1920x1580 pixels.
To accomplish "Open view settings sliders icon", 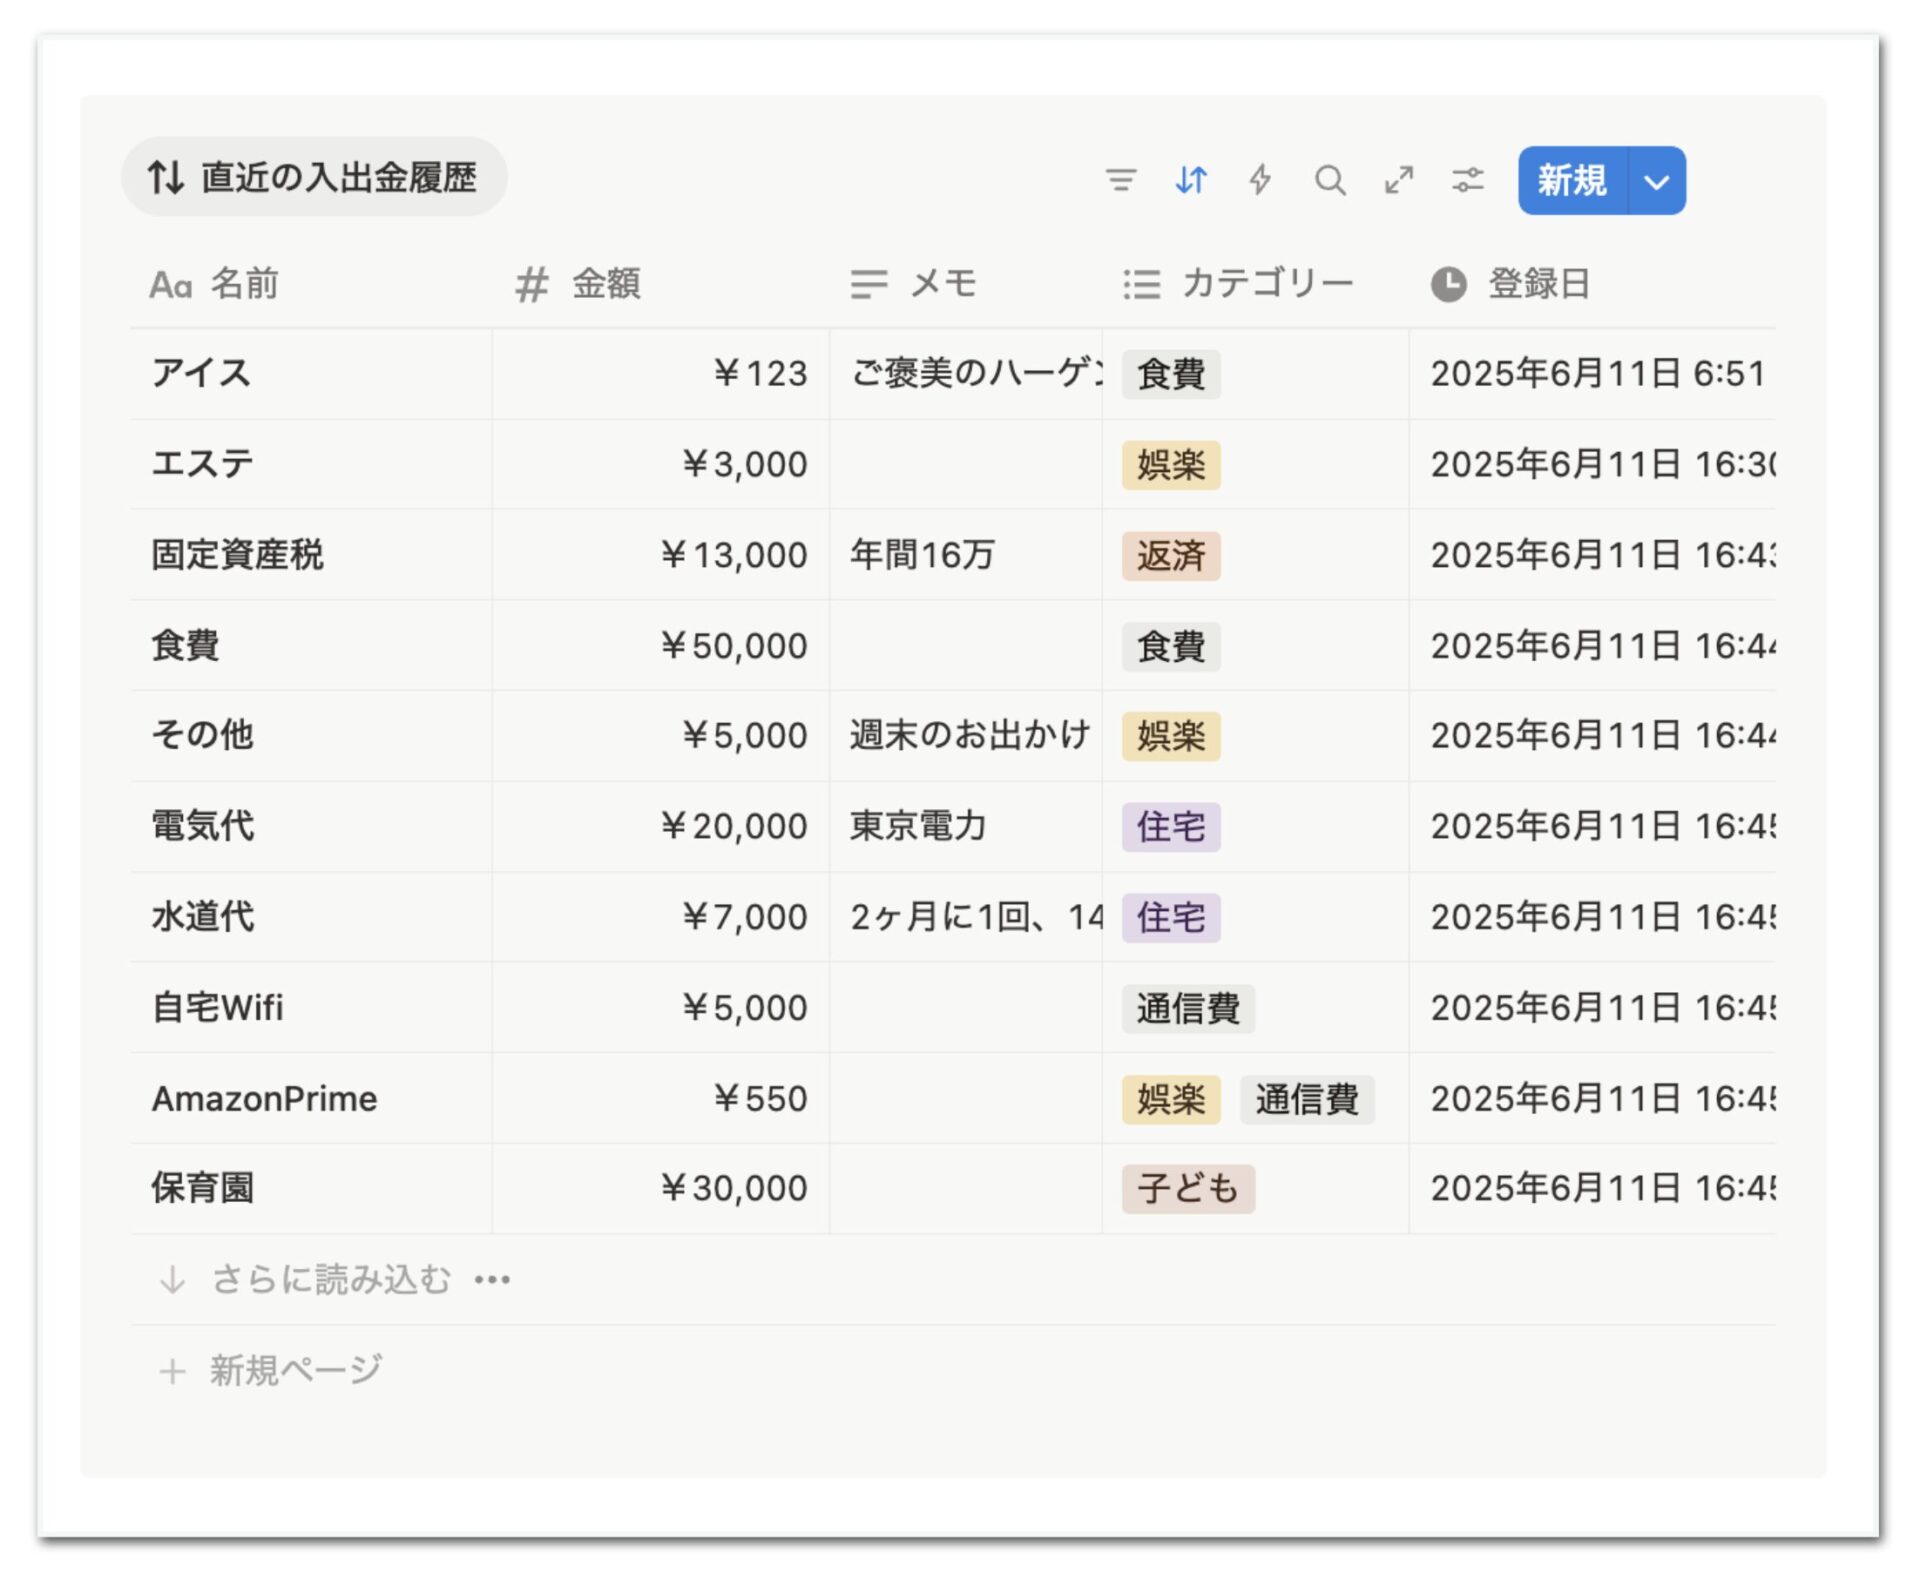I will click(x=1467, y=180).
